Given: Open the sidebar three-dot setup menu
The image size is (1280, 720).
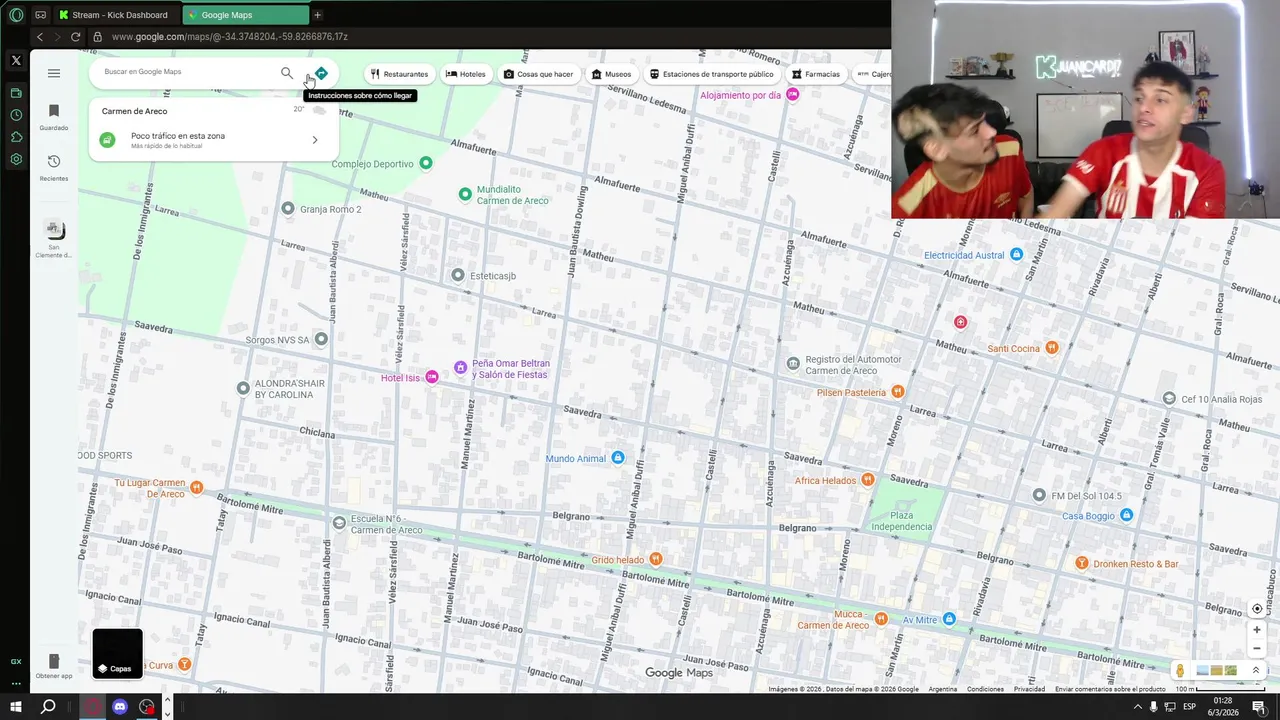Looking at the screenshot, I should pyautogui.click(x=16, y=684).
